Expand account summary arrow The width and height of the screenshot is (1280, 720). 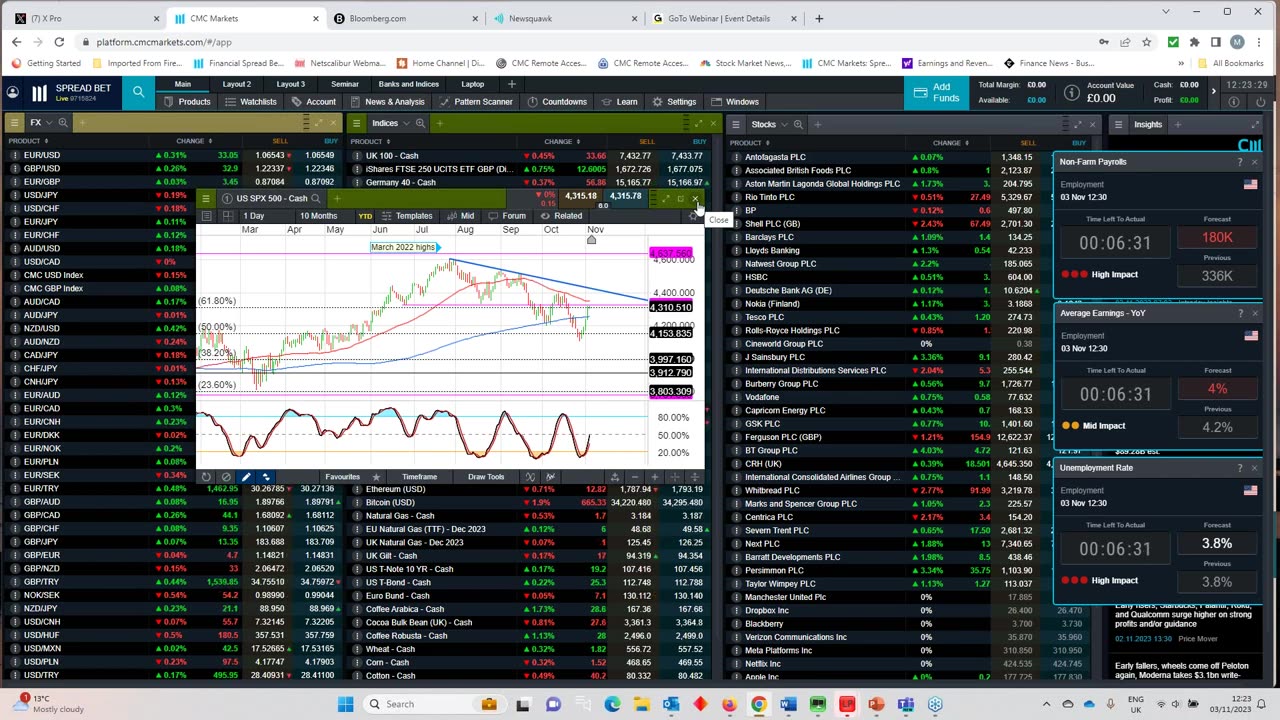point(1213,92)
